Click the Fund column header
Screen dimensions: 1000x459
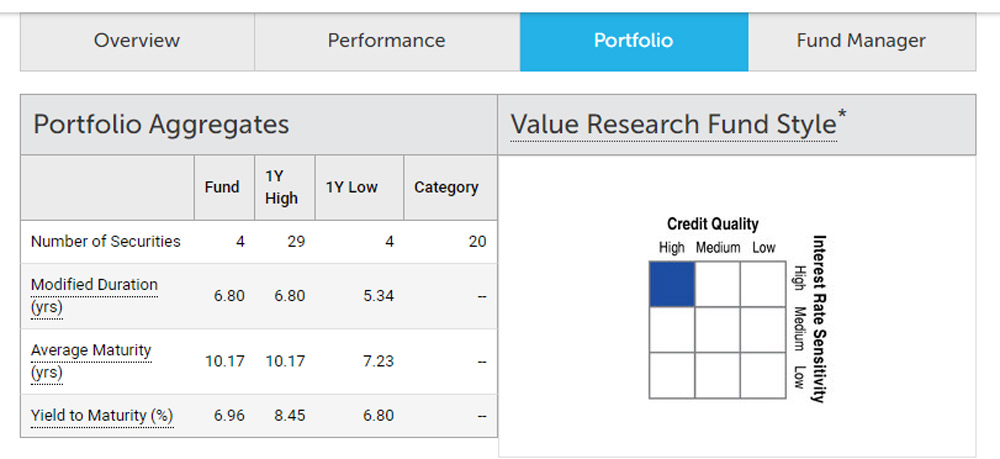point(222,187)
